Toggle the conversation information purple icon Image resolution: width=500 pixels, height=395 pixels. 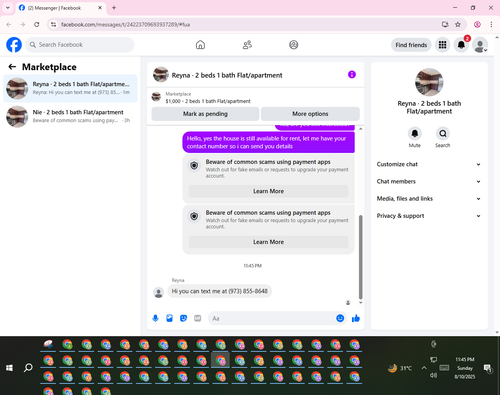pos(352,75)
